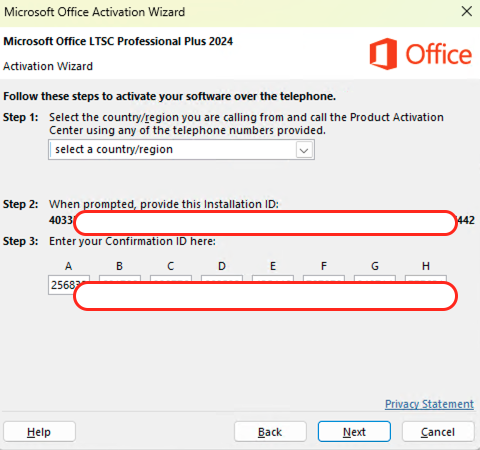Image resolution: width=480 pixels, height=450 pixels.
Task: Focus Confirmation ID field G
Action: click(375, 278)
